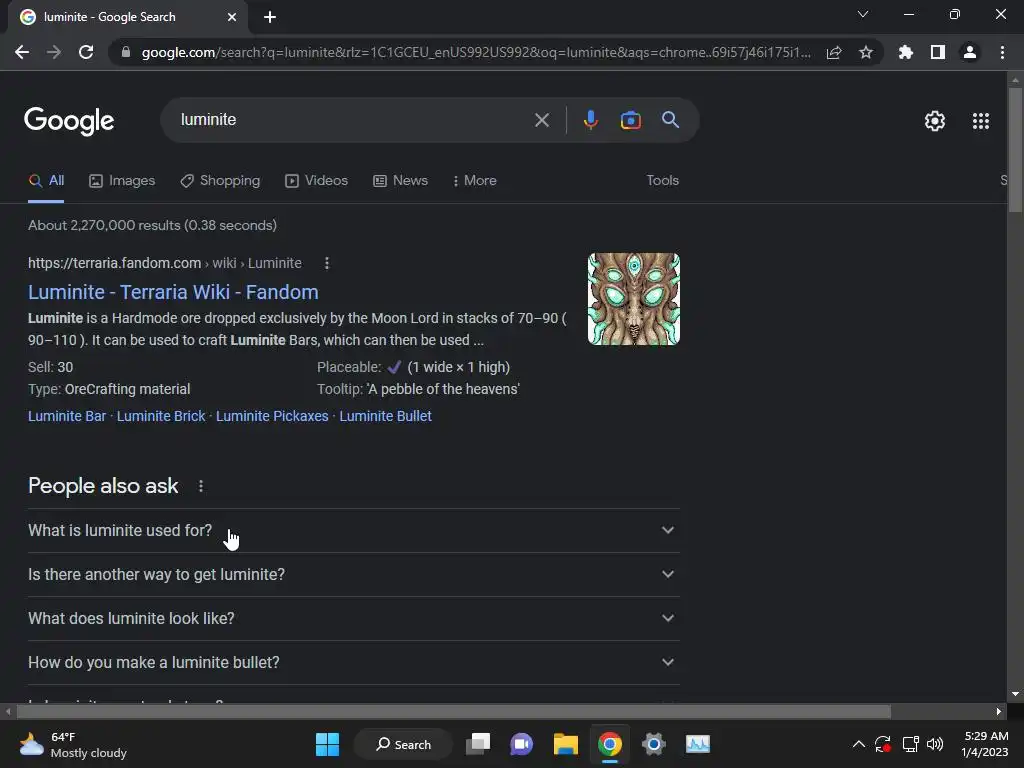Viewport: 1024px width, 768px height.
Task: Clear the search query text
Action: tap(541, 120)
